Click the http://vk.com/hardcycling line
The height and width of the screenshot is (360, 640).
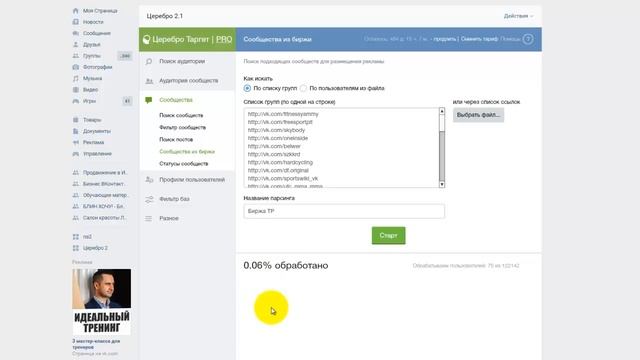click(280, 162)
